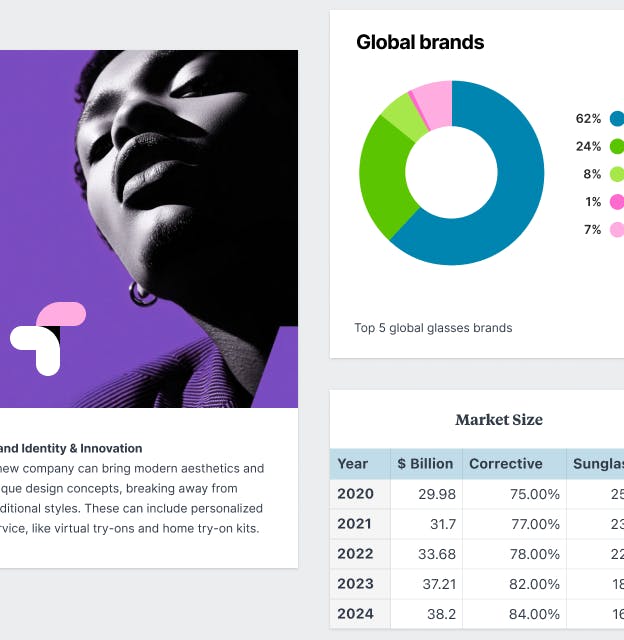The image size is (624, 640).
Task: Click the blue 62% legend swatch
Action: pyautogui.click(x=617, y=118)
